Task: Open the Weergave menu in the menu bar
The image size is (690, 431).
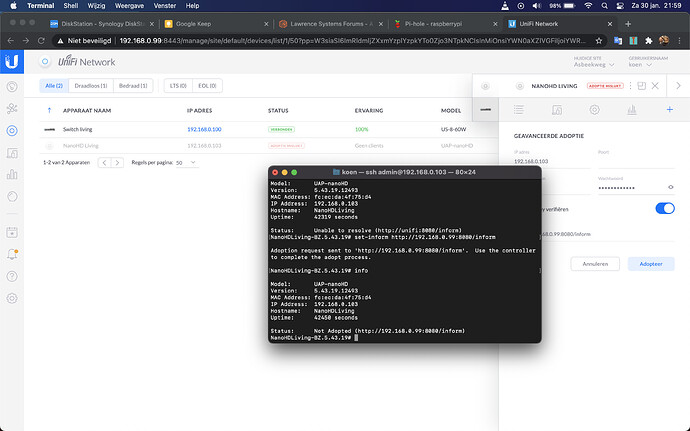Action: coord(129,6)
